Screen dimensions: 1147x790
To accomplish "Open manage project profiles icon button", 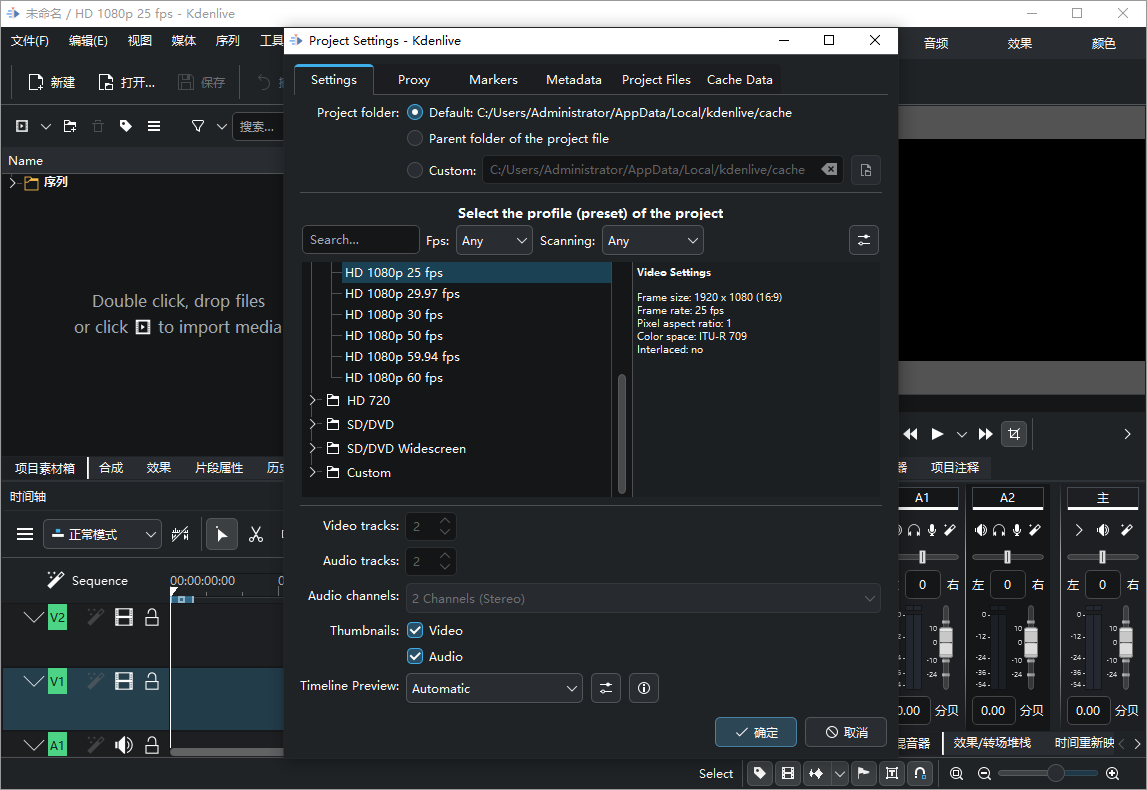I will tap(864, 240).
